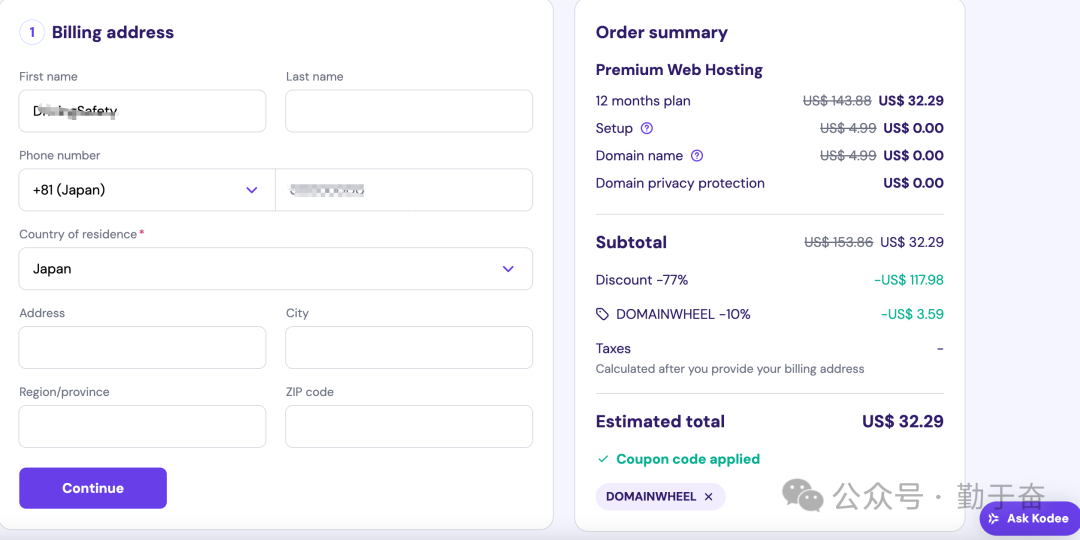This screenshot has height=540, width=1080.
Task: Click the DOMAINWHEEL coupon chip
Action: [x=651, y=497]
